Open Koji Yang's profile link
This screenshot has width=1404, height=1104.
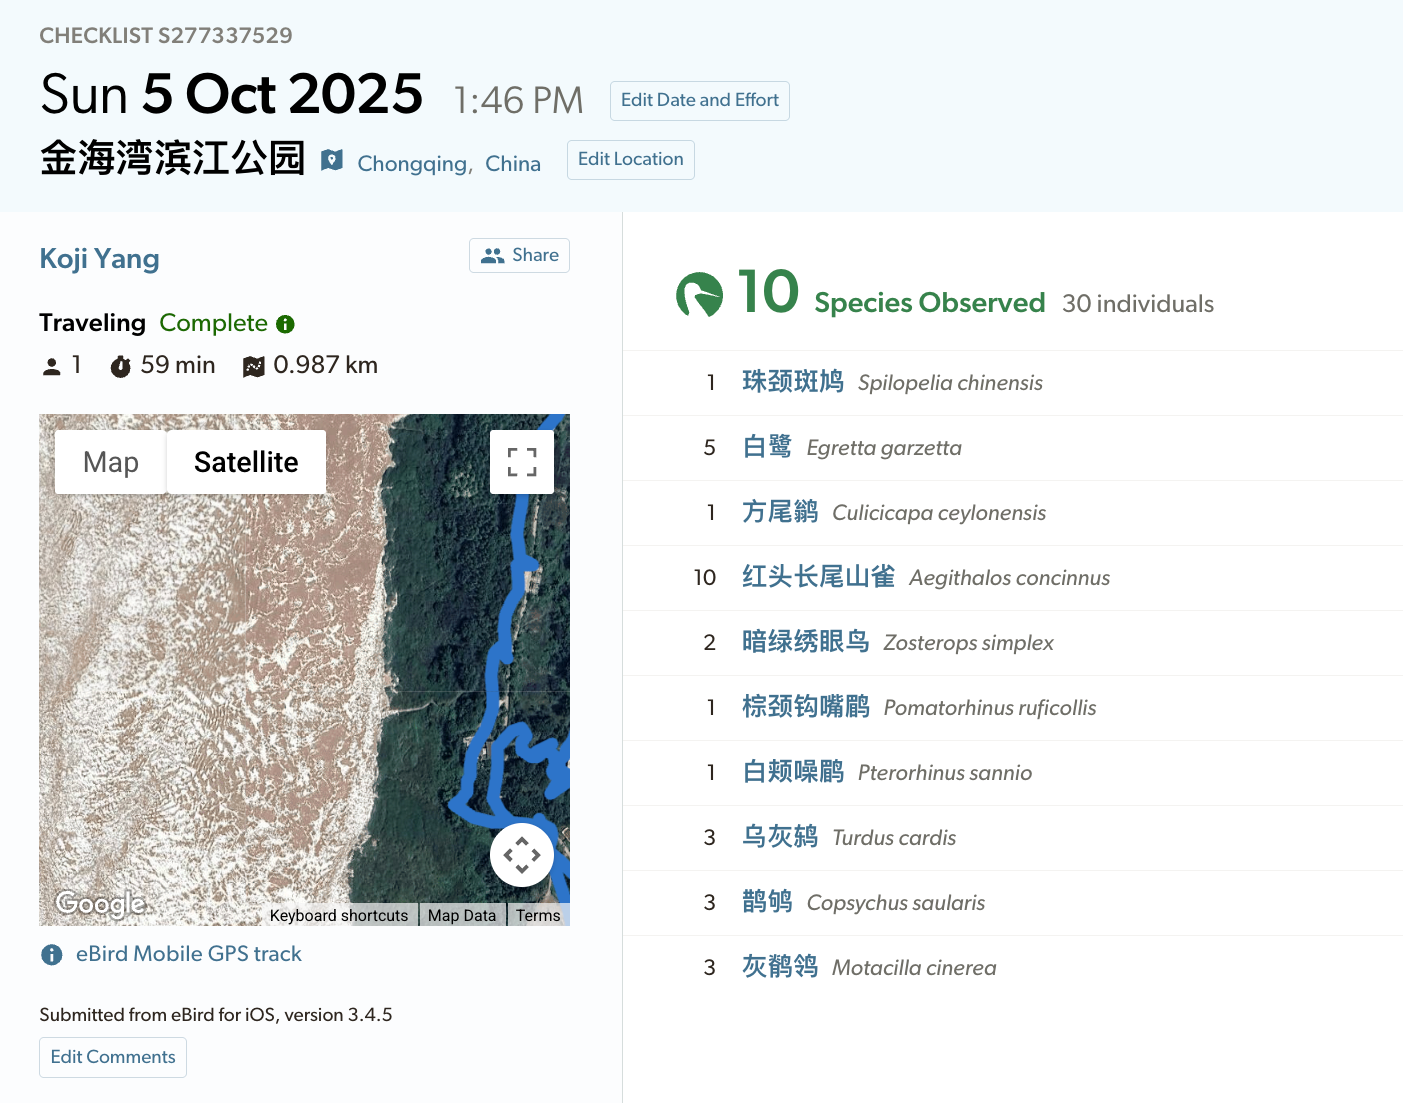coord(99,259)
